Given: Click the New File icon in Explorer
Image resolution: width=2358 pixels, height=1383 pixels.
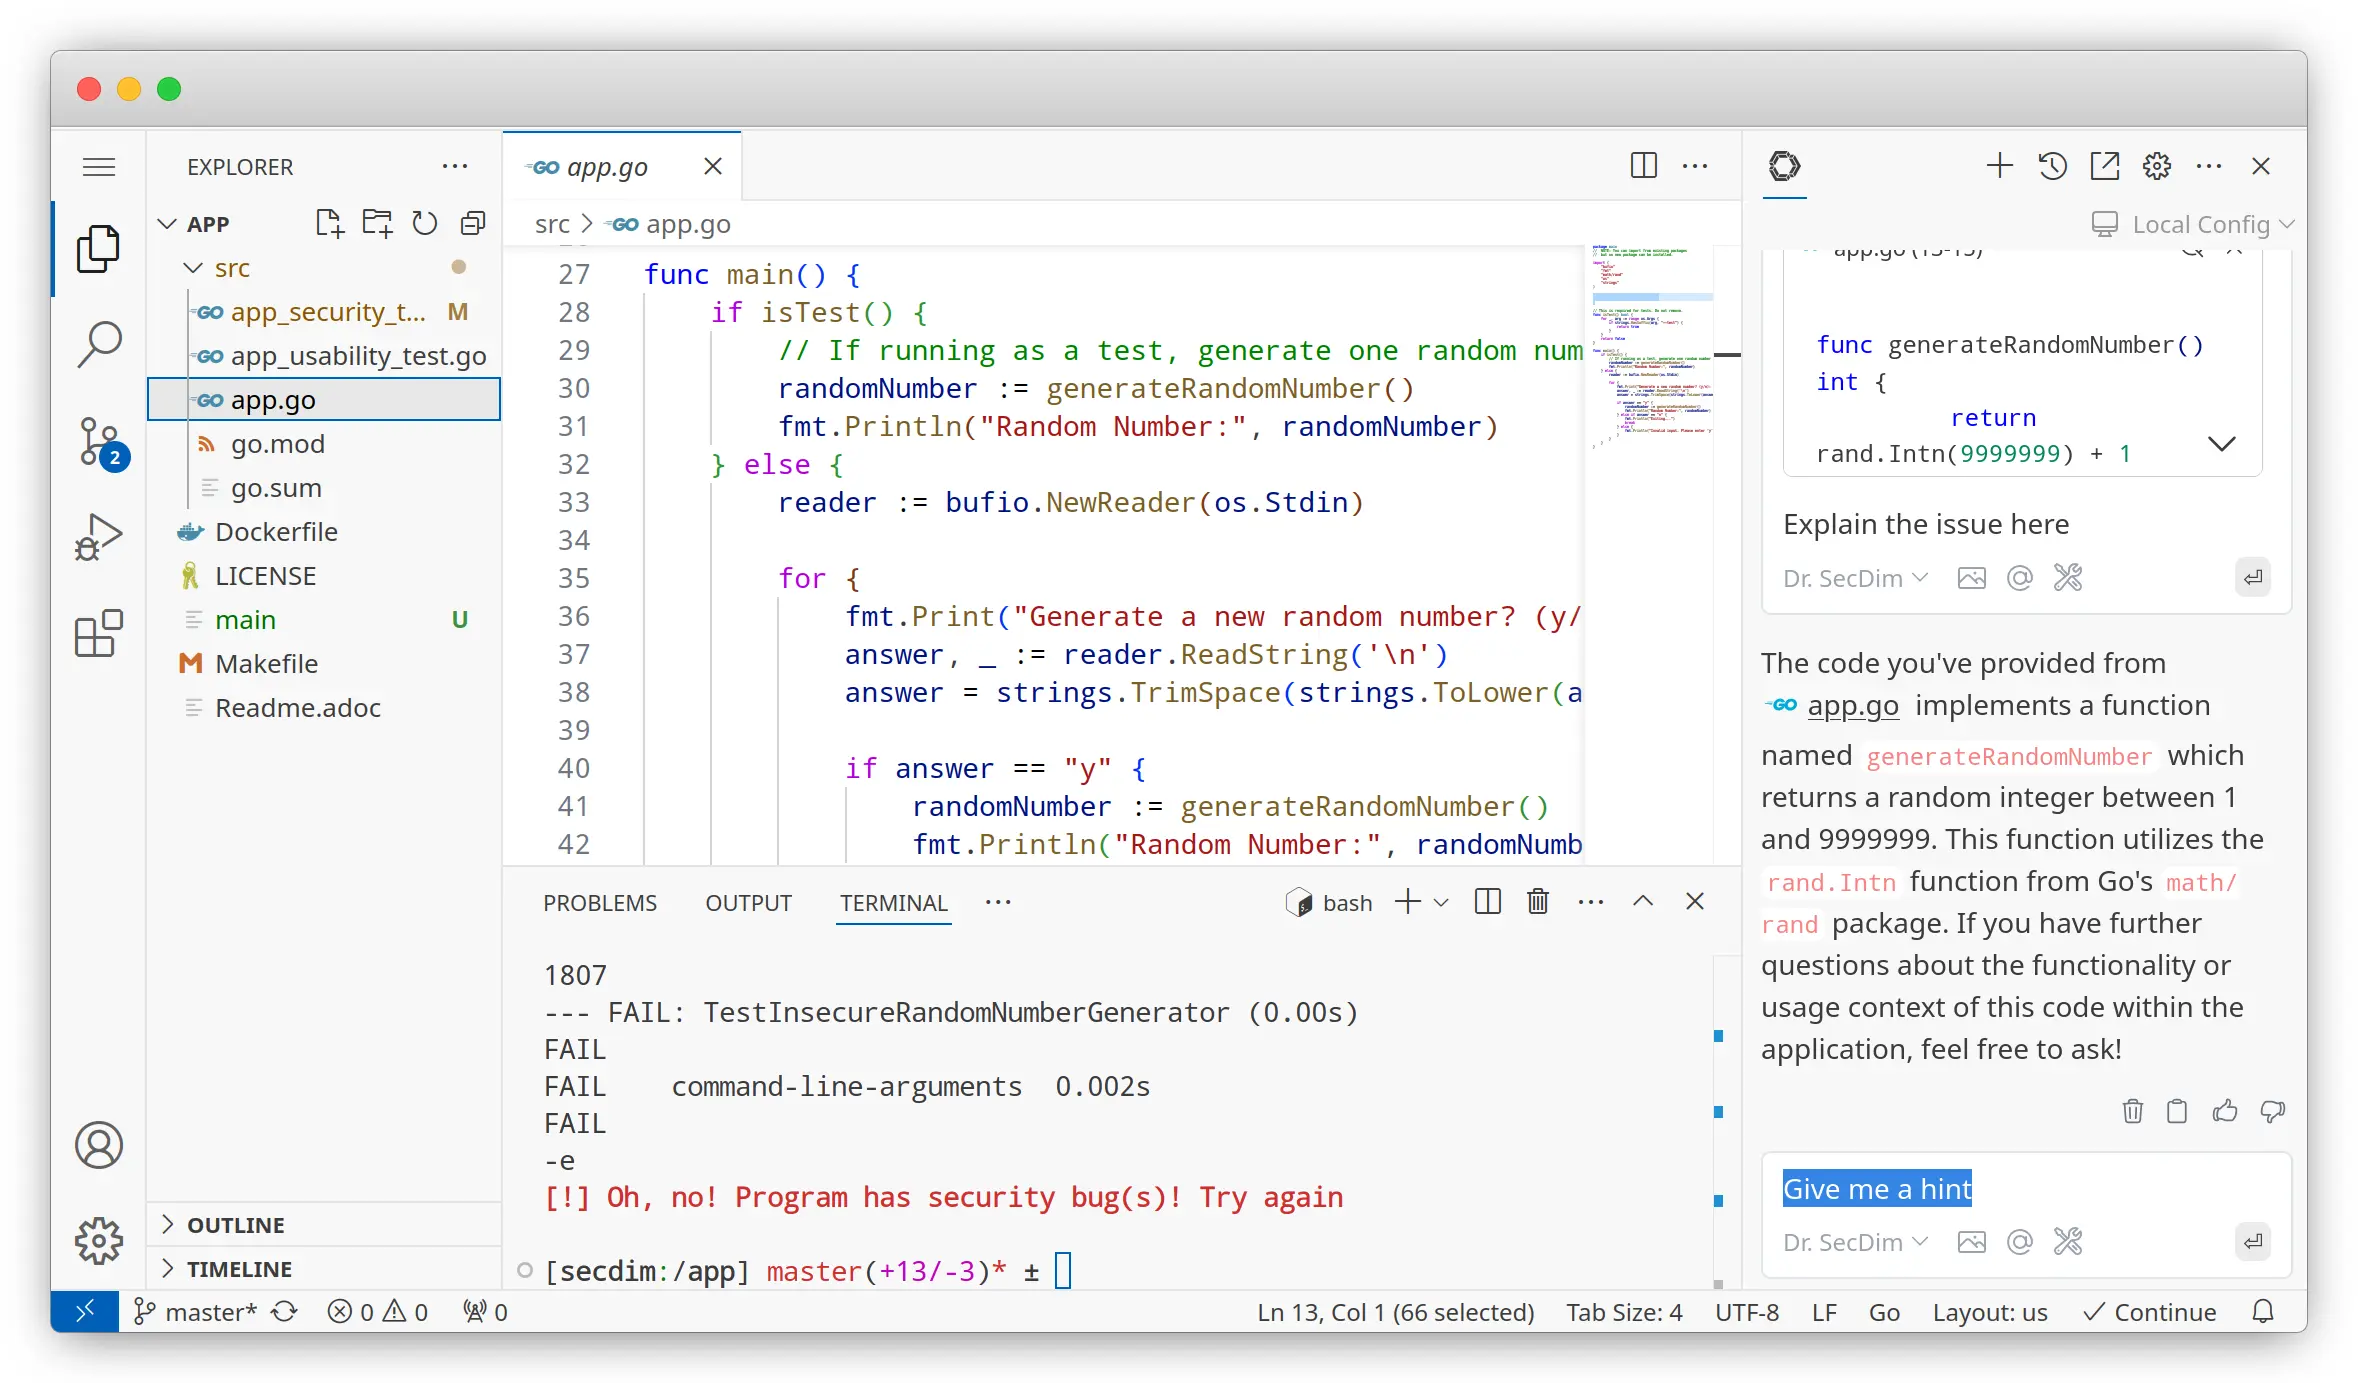Looking at the screenshot, I should click(x=329, y=223).
